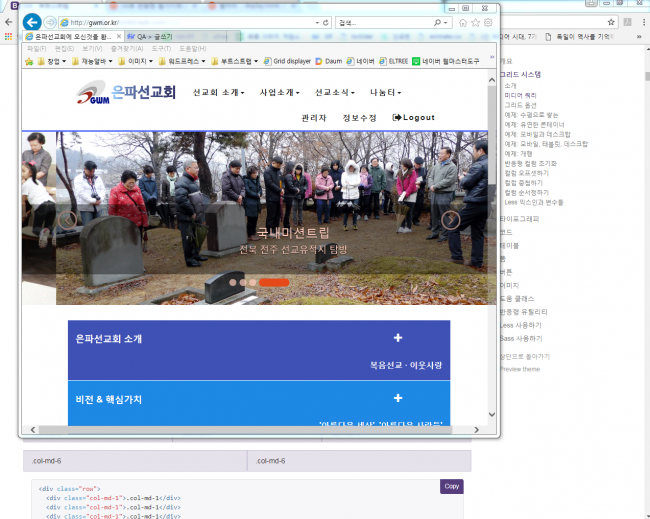The width and height of the screenshot is (650, 519).
Task: Open the 즐겨찾기(A) menu
Action: 127,49
